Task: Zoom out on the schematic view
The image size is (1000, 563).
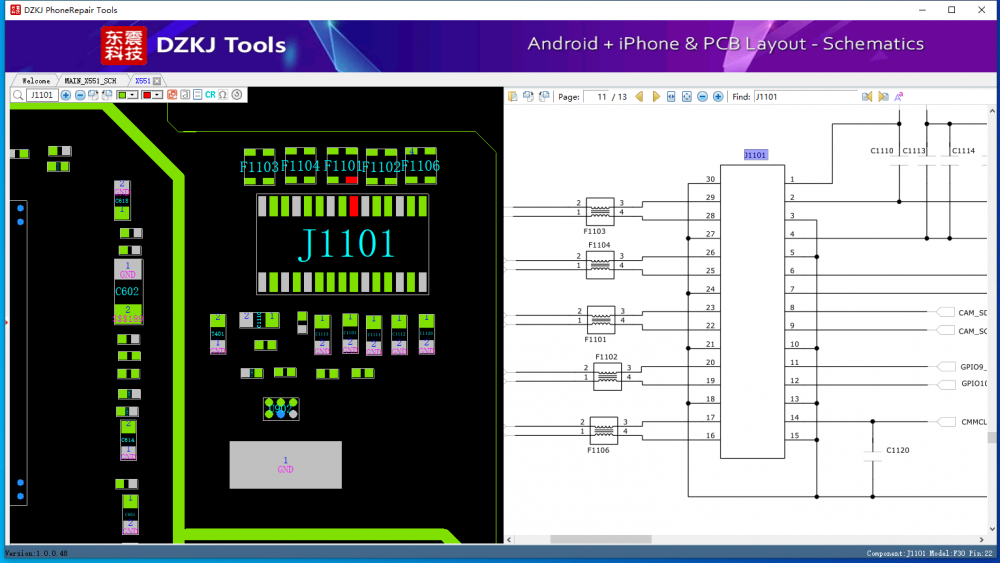Action: click(702, 97)
